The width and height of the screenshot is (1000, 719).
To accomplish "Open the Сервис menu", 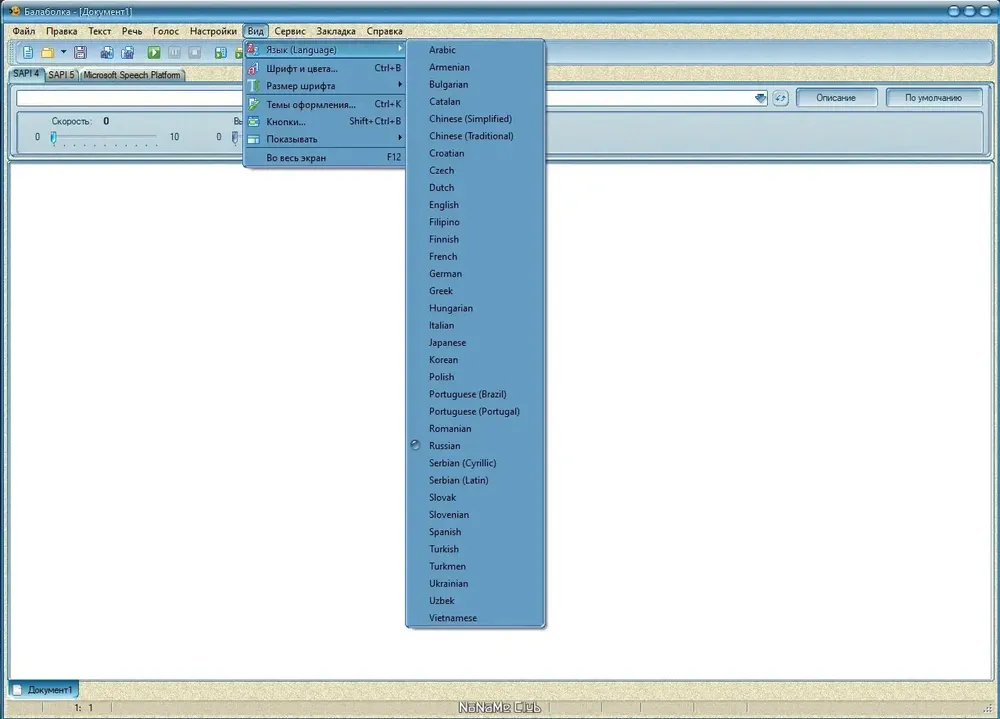I will pyautogui.click(x=290, y=31).
